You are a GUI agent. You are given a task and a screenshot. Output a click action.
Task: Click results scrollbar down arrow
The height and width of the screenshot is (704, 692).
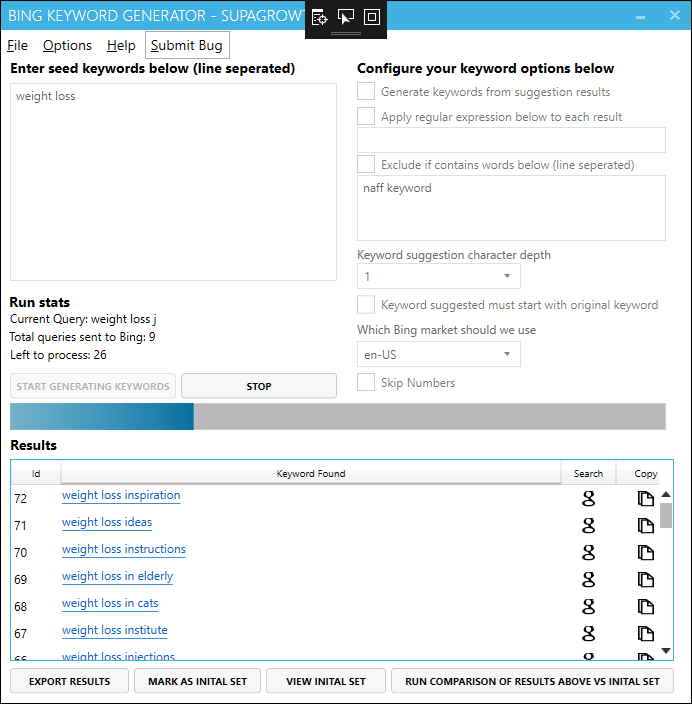coord(666,651)
